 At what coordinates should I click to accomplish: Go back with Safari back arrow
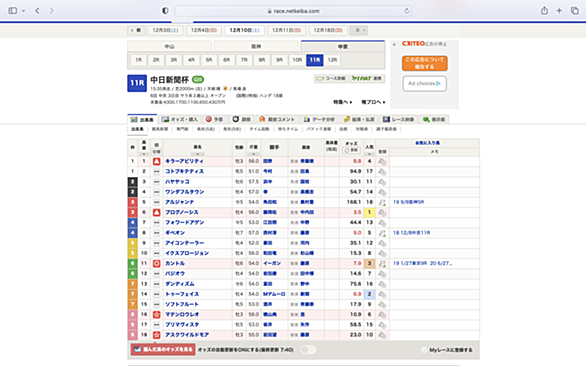37,11
